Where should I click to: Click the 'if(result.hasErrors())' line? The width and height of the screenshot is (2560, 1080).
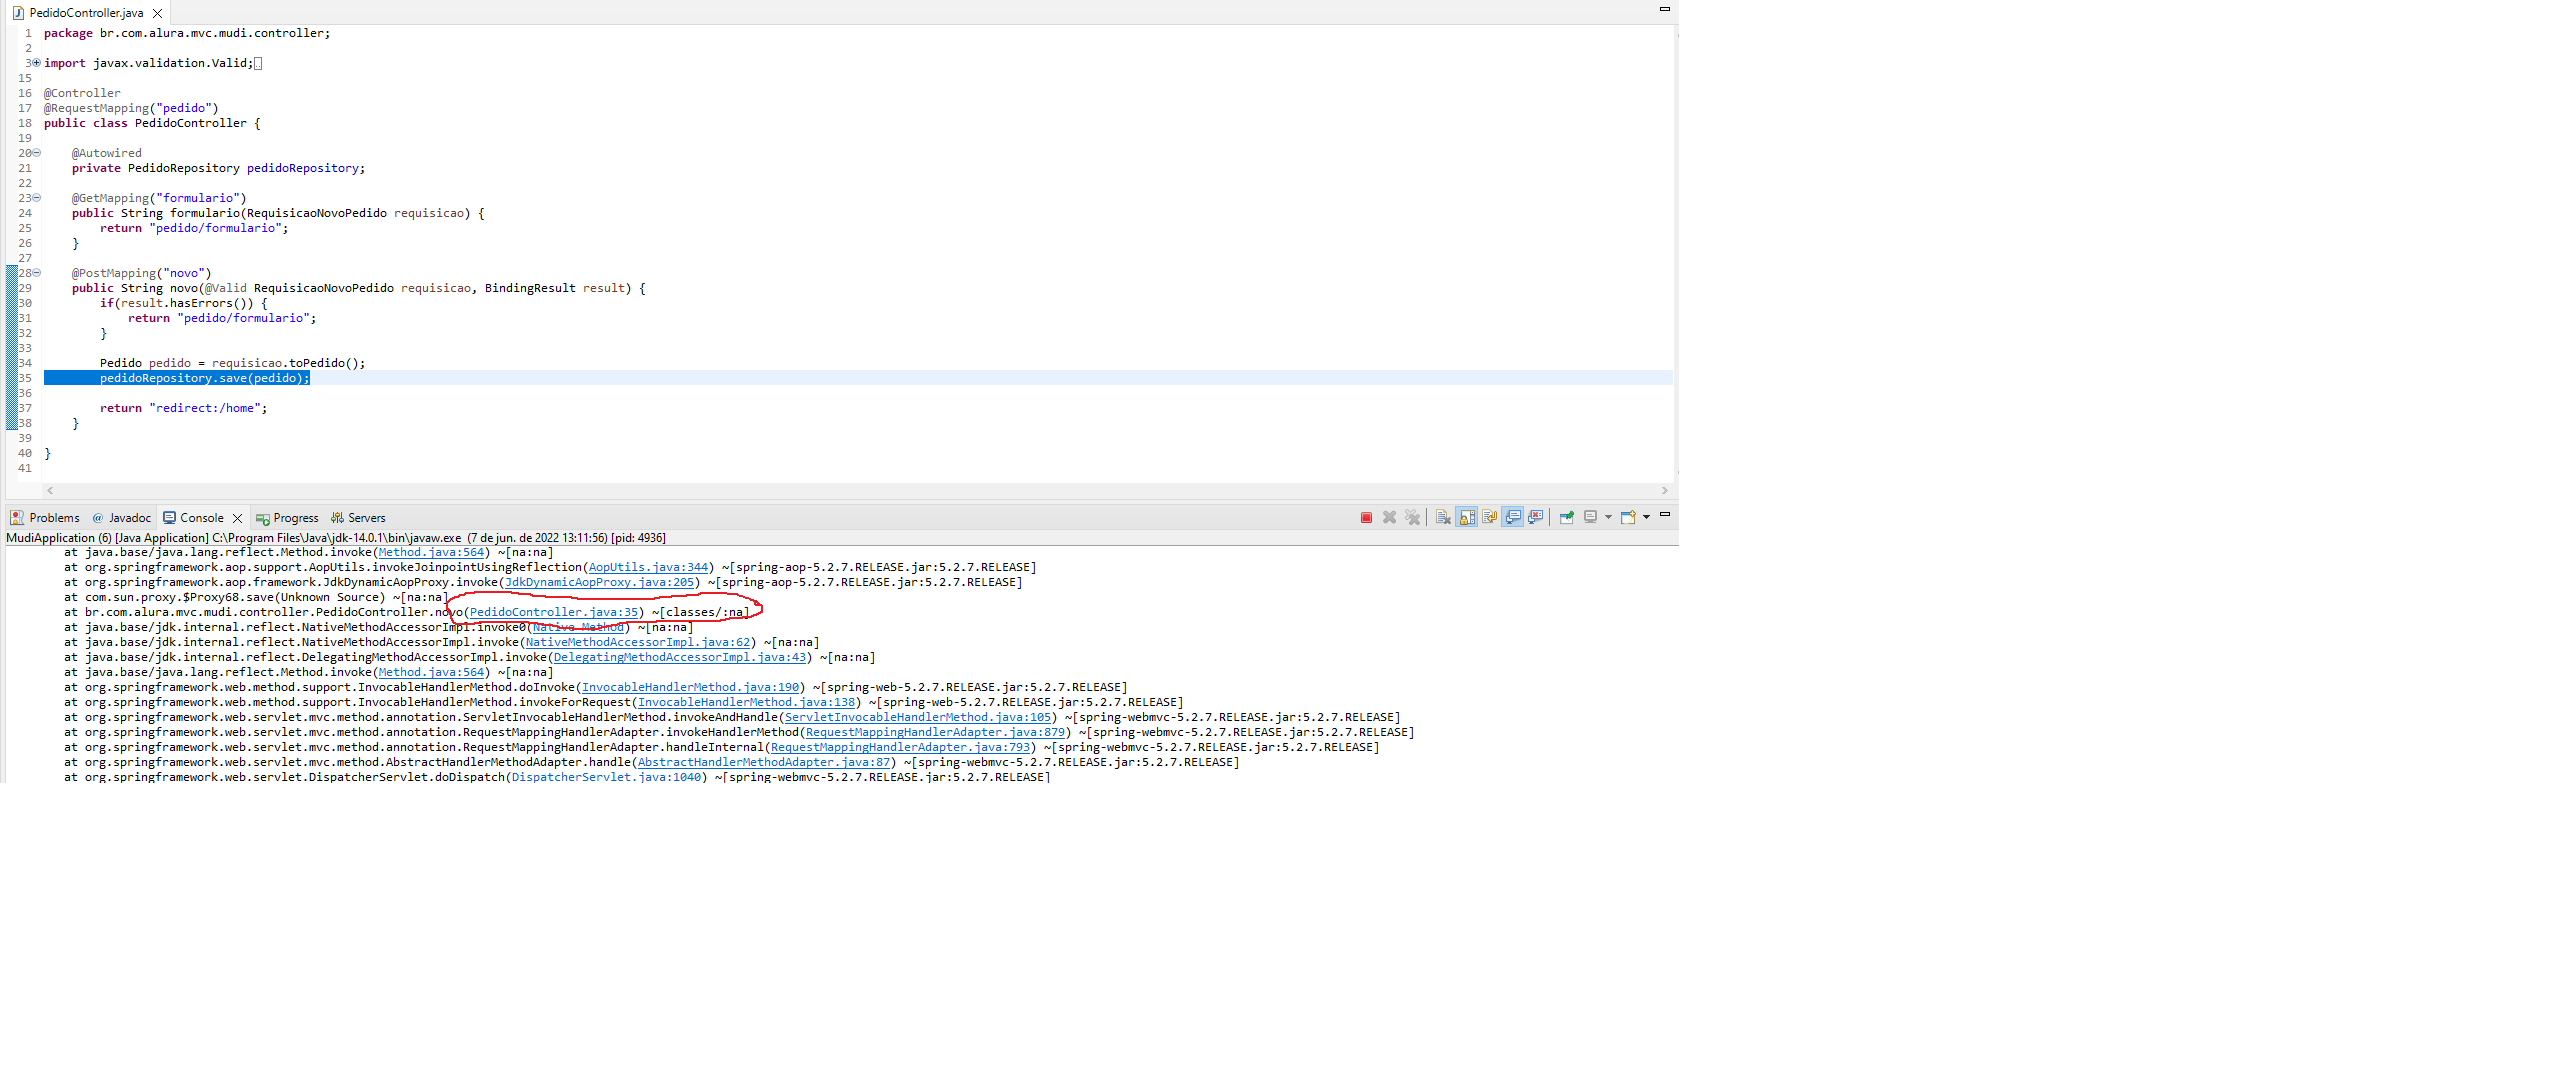[184, 303]
